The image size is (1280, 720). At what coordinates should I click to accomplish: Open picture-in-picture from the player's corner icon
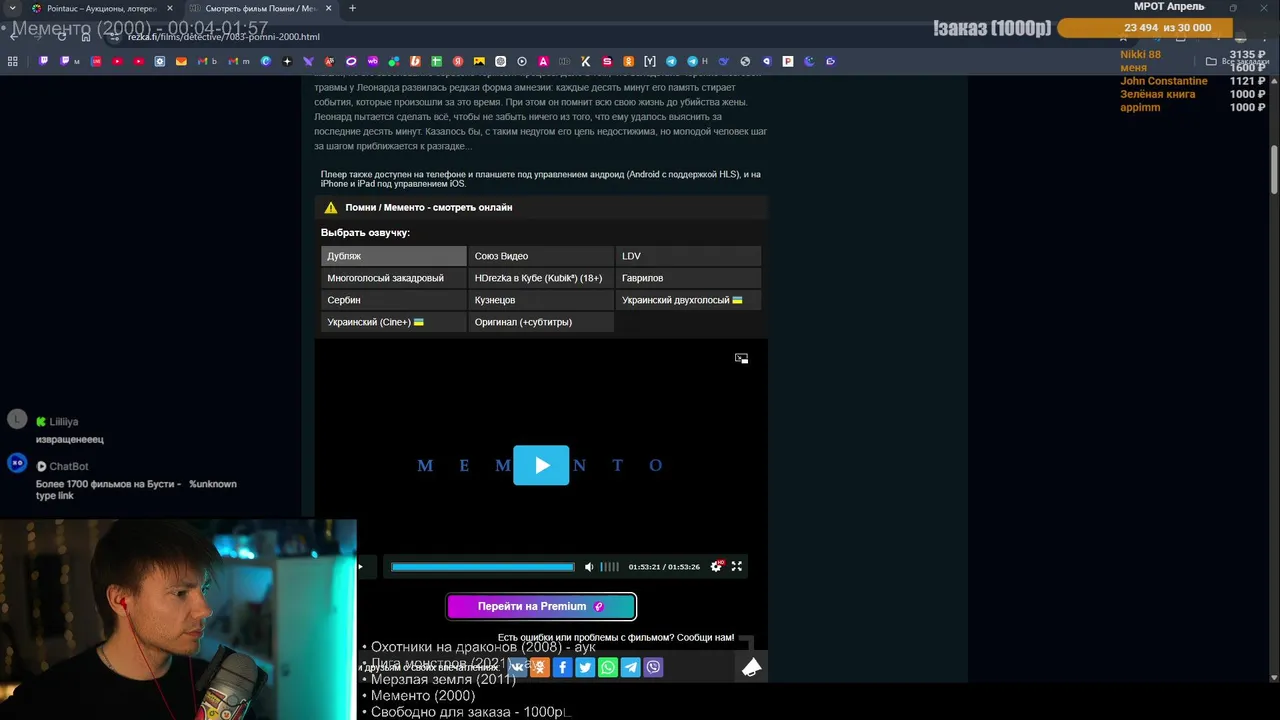pos(741,358)
